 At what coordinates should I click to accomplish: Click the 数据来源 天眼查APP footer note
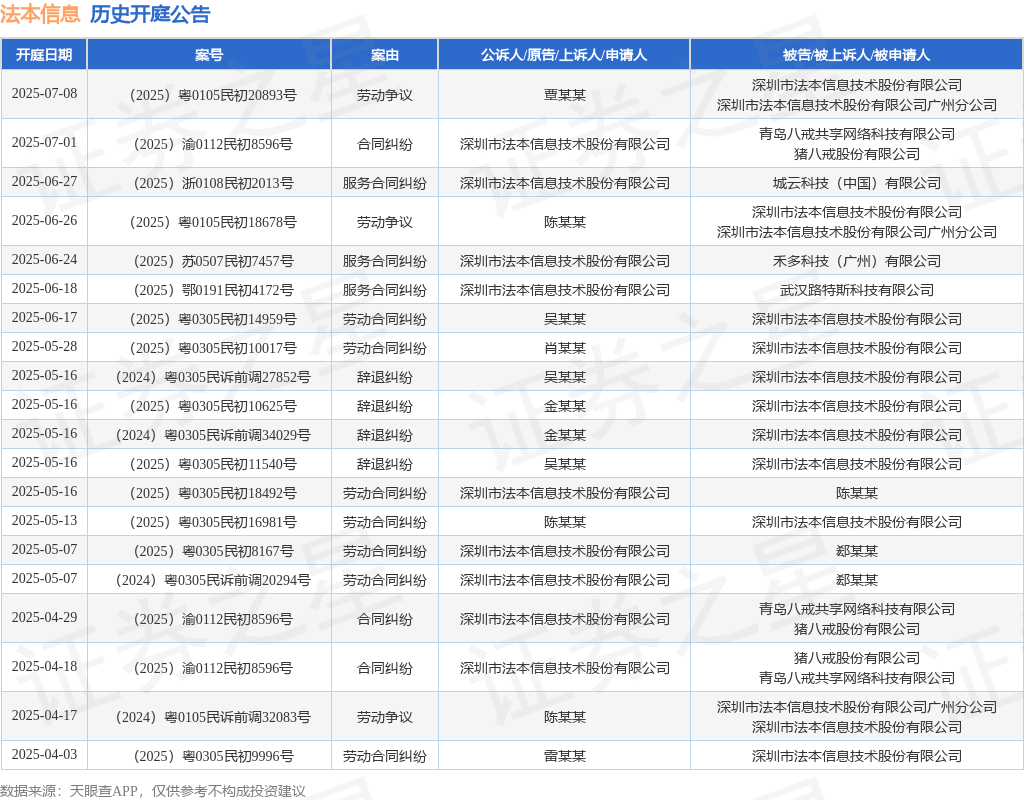pyautogui.click(x=153, y=791)
